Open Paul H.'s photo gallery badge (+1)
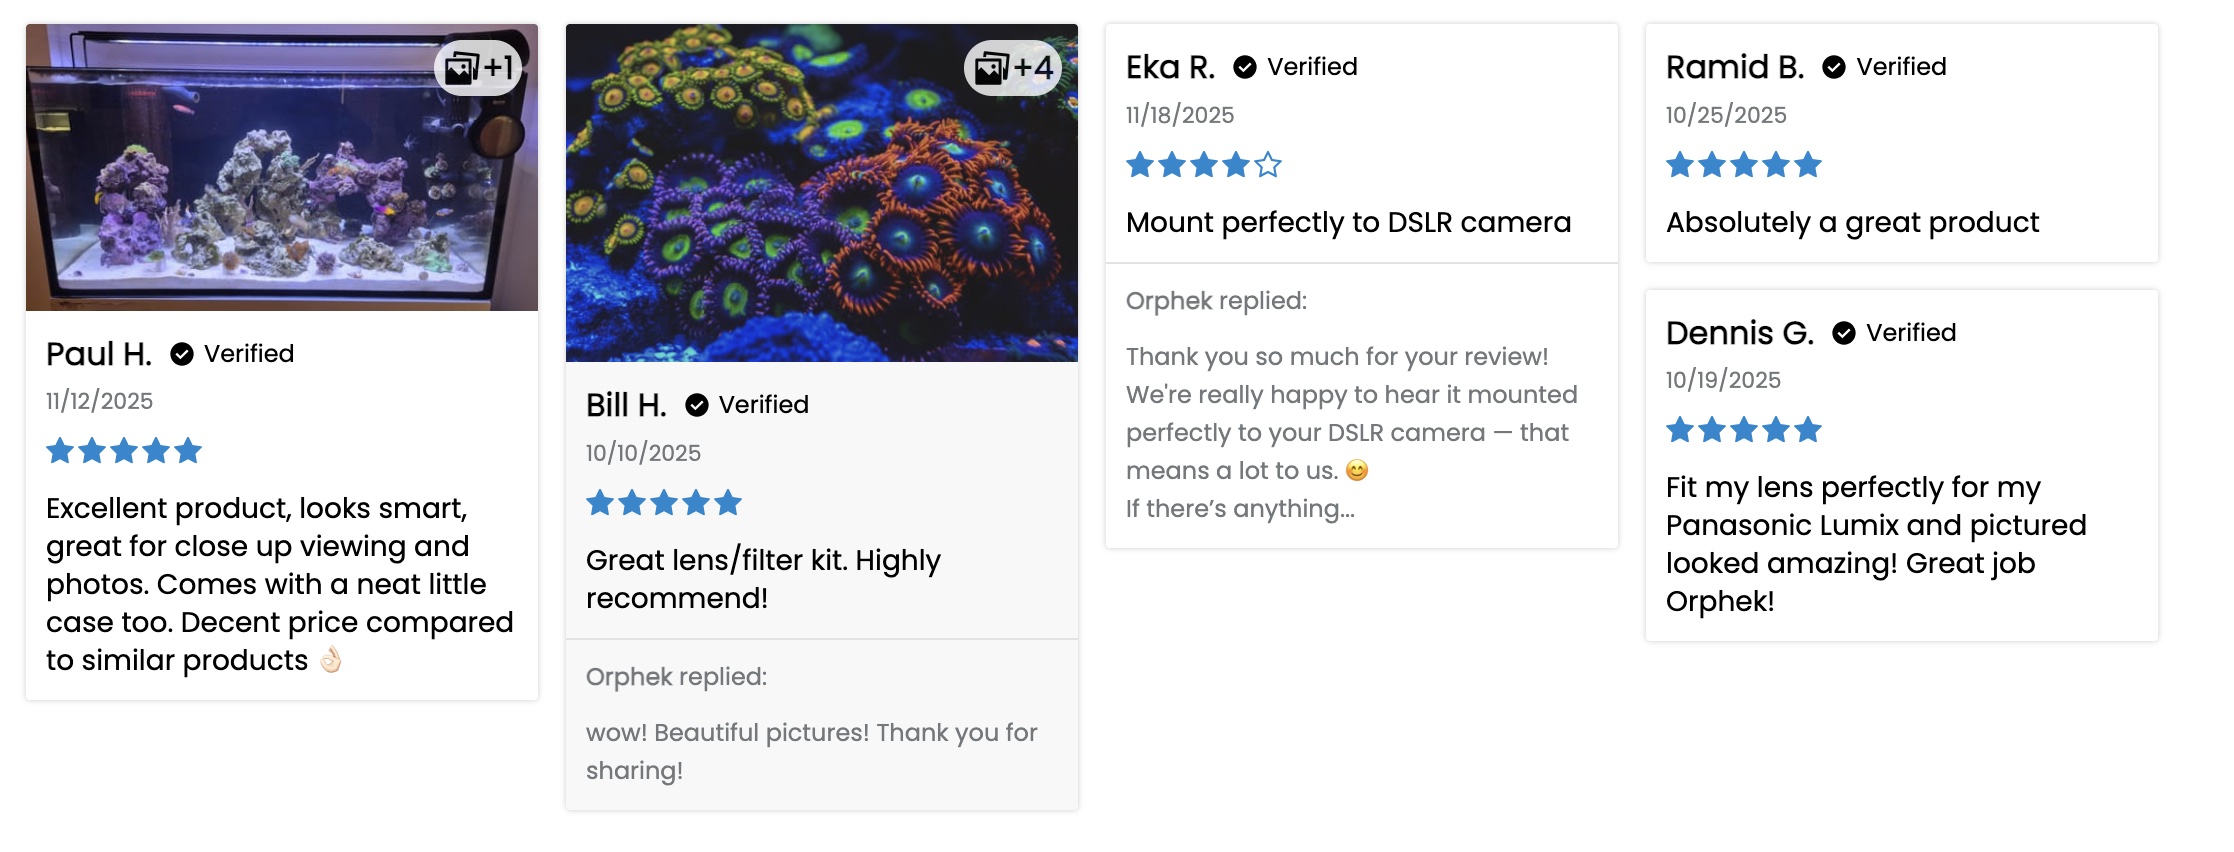Image resolution: width=2234 pixels, height=852 pixels. click(x=478, y=68)
